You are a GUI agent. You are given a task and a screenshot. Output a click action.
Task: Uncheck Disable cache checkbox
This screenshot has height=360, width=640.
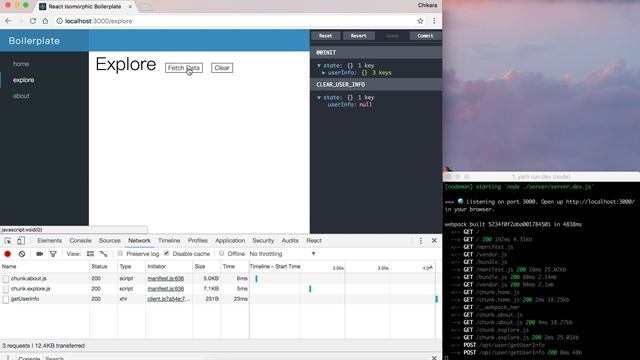pyautogui.click(x=167, y=253)
